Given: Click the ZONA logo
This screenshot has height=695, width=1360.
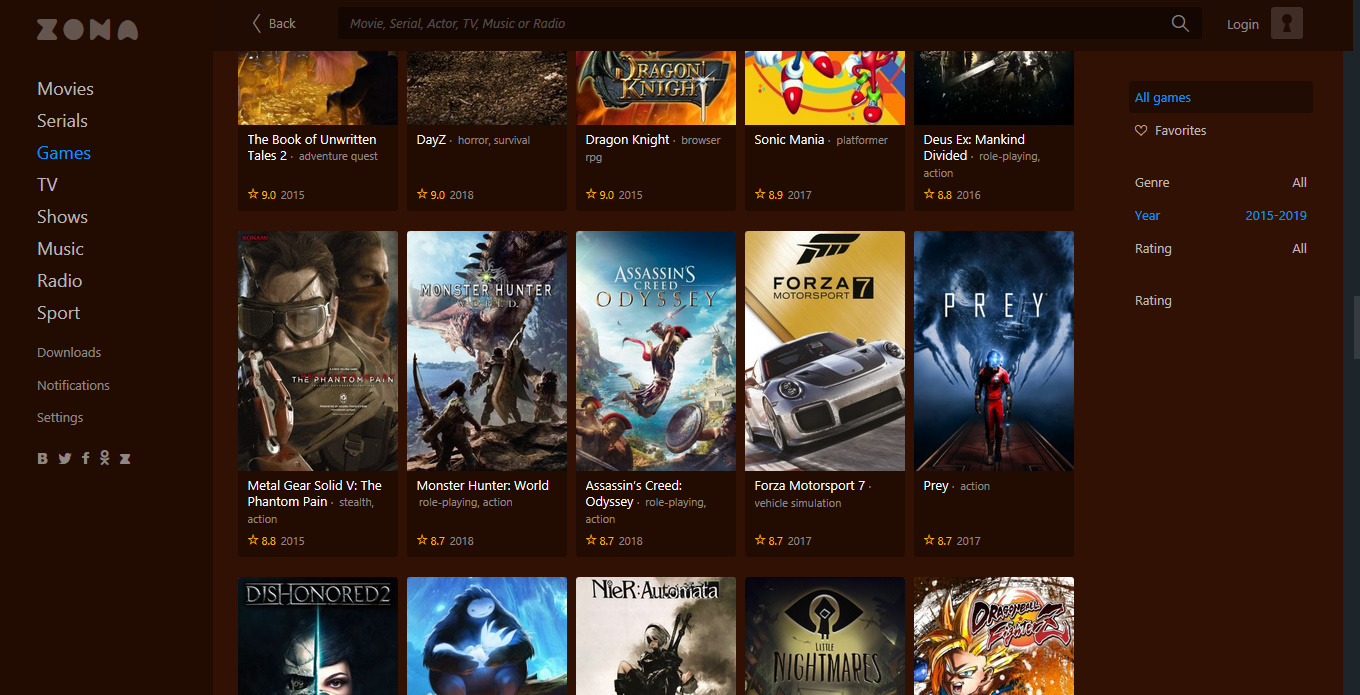Looking at the screenshot, I should click(87, 30).
